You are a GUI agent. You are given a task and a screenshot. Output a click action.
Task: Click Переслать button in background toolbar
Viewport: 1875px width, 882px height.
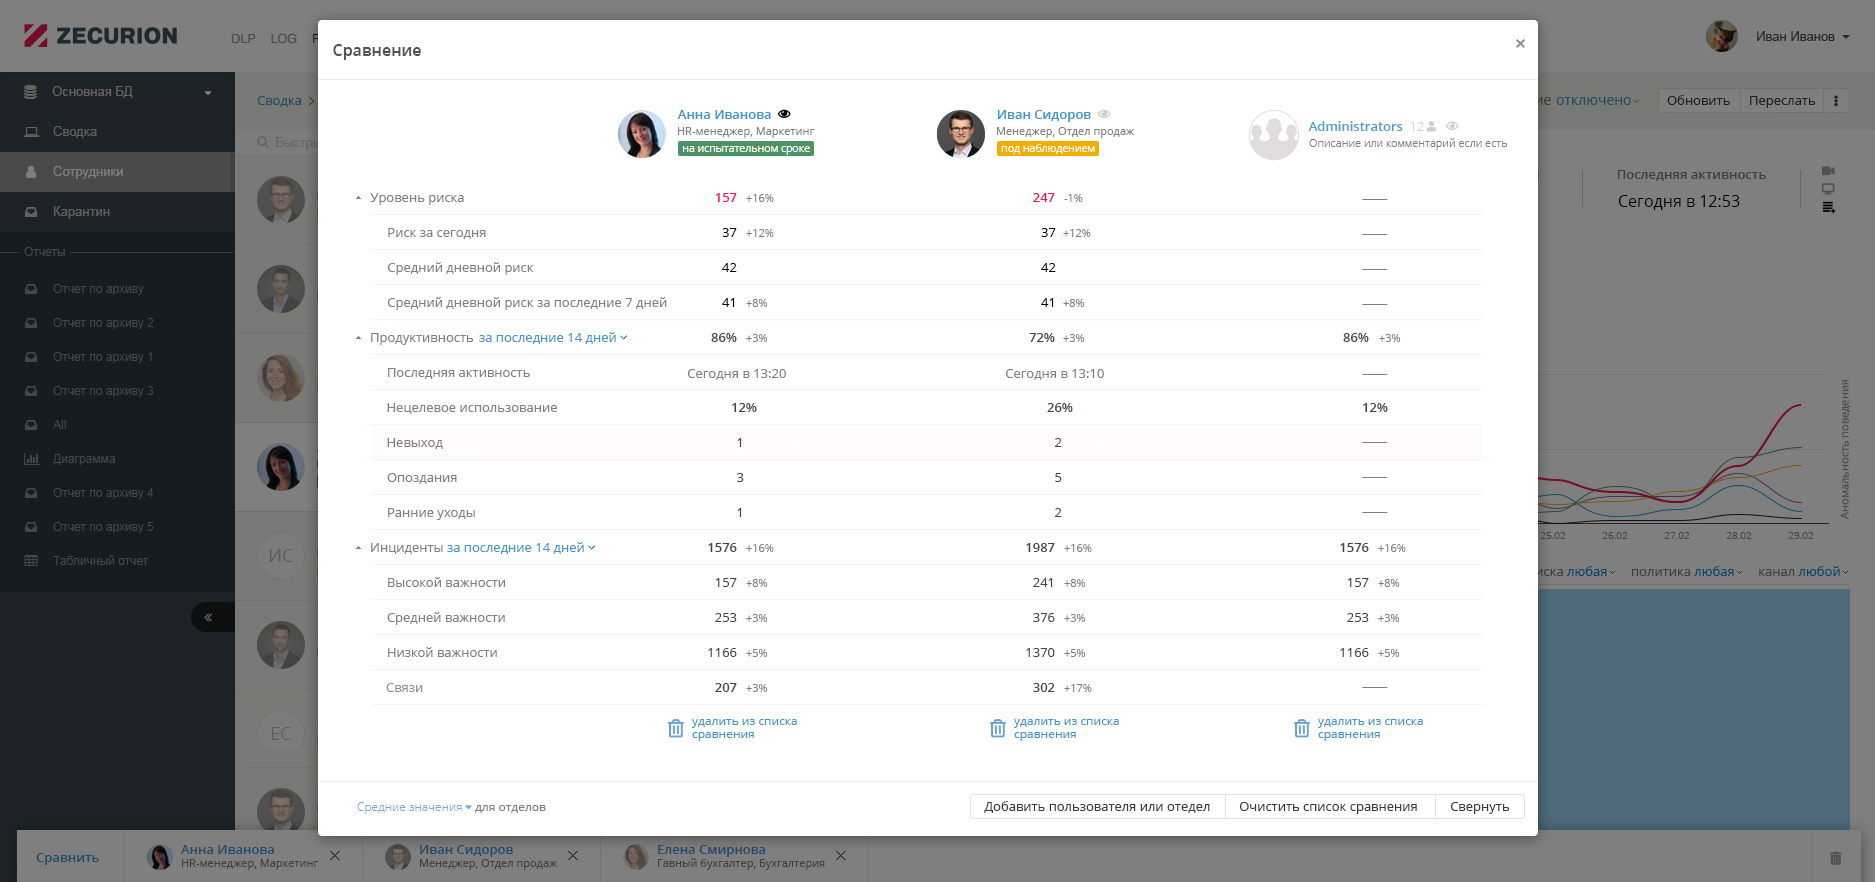tap(1782, 101)
